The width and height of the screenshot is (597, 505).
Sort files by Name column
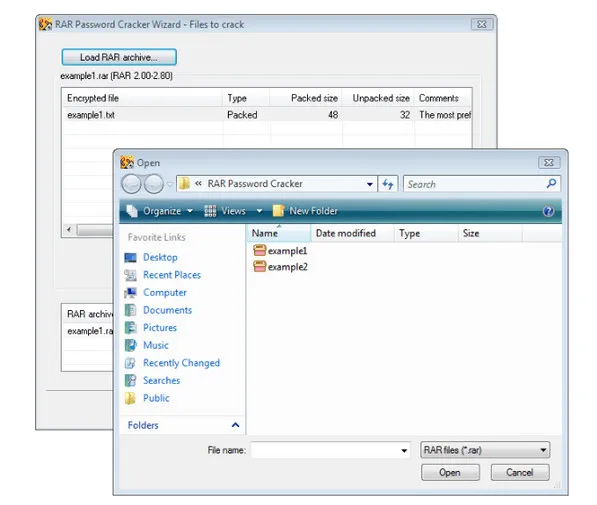[x=279, y=233]
